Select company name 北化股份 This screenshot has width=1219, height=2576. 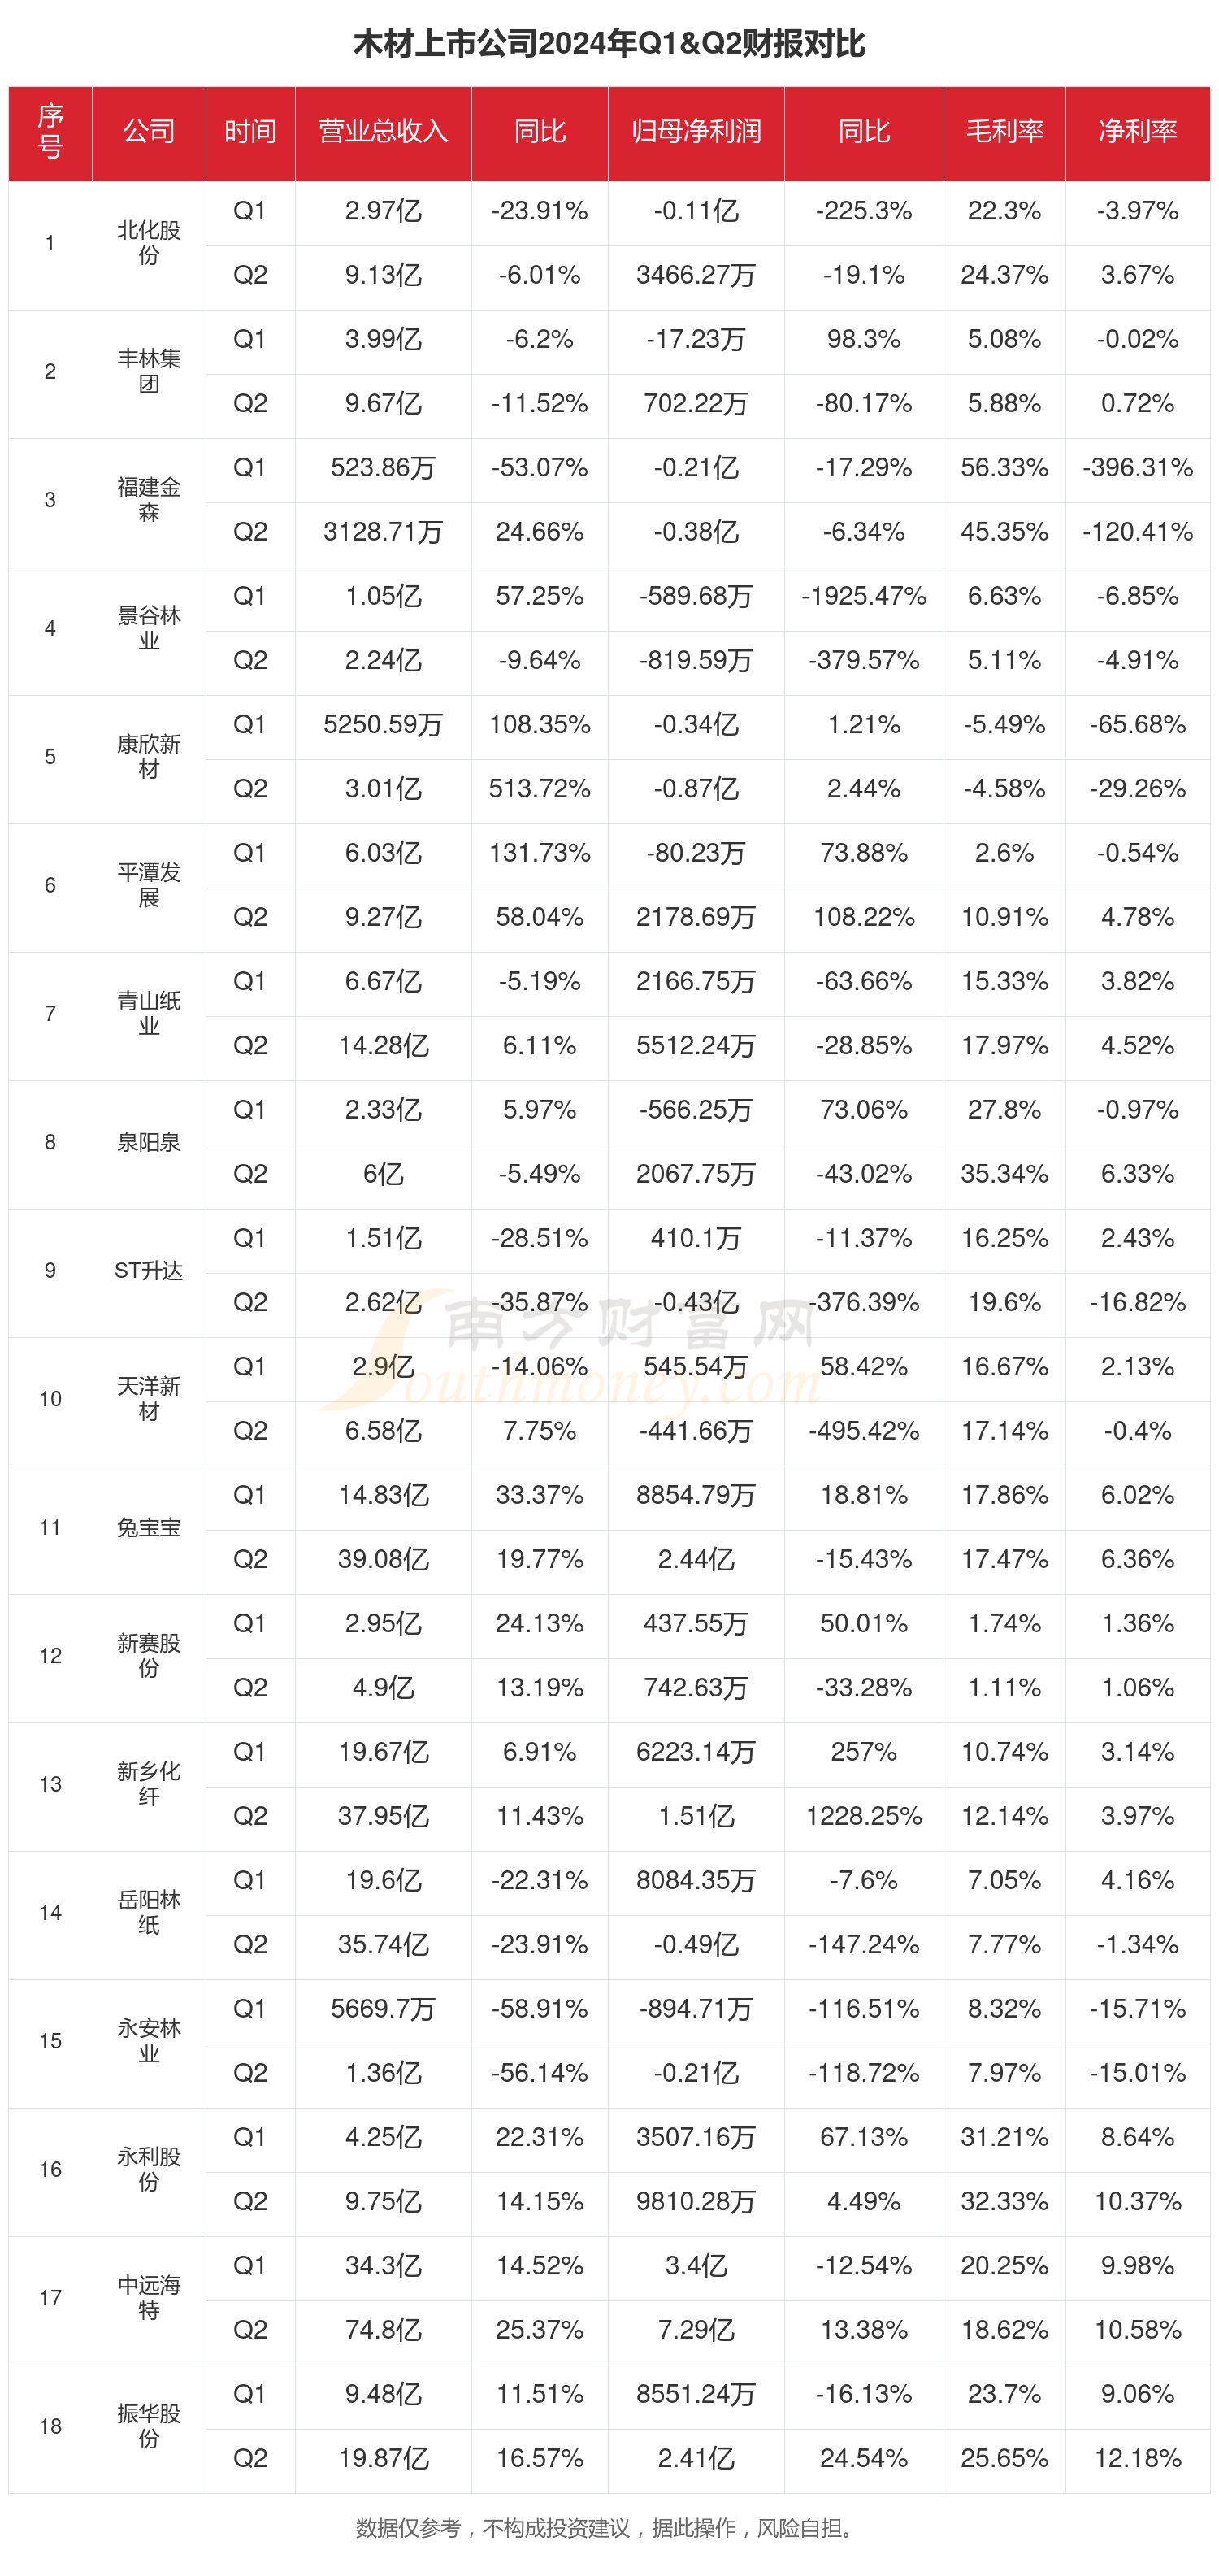[149, 243]
